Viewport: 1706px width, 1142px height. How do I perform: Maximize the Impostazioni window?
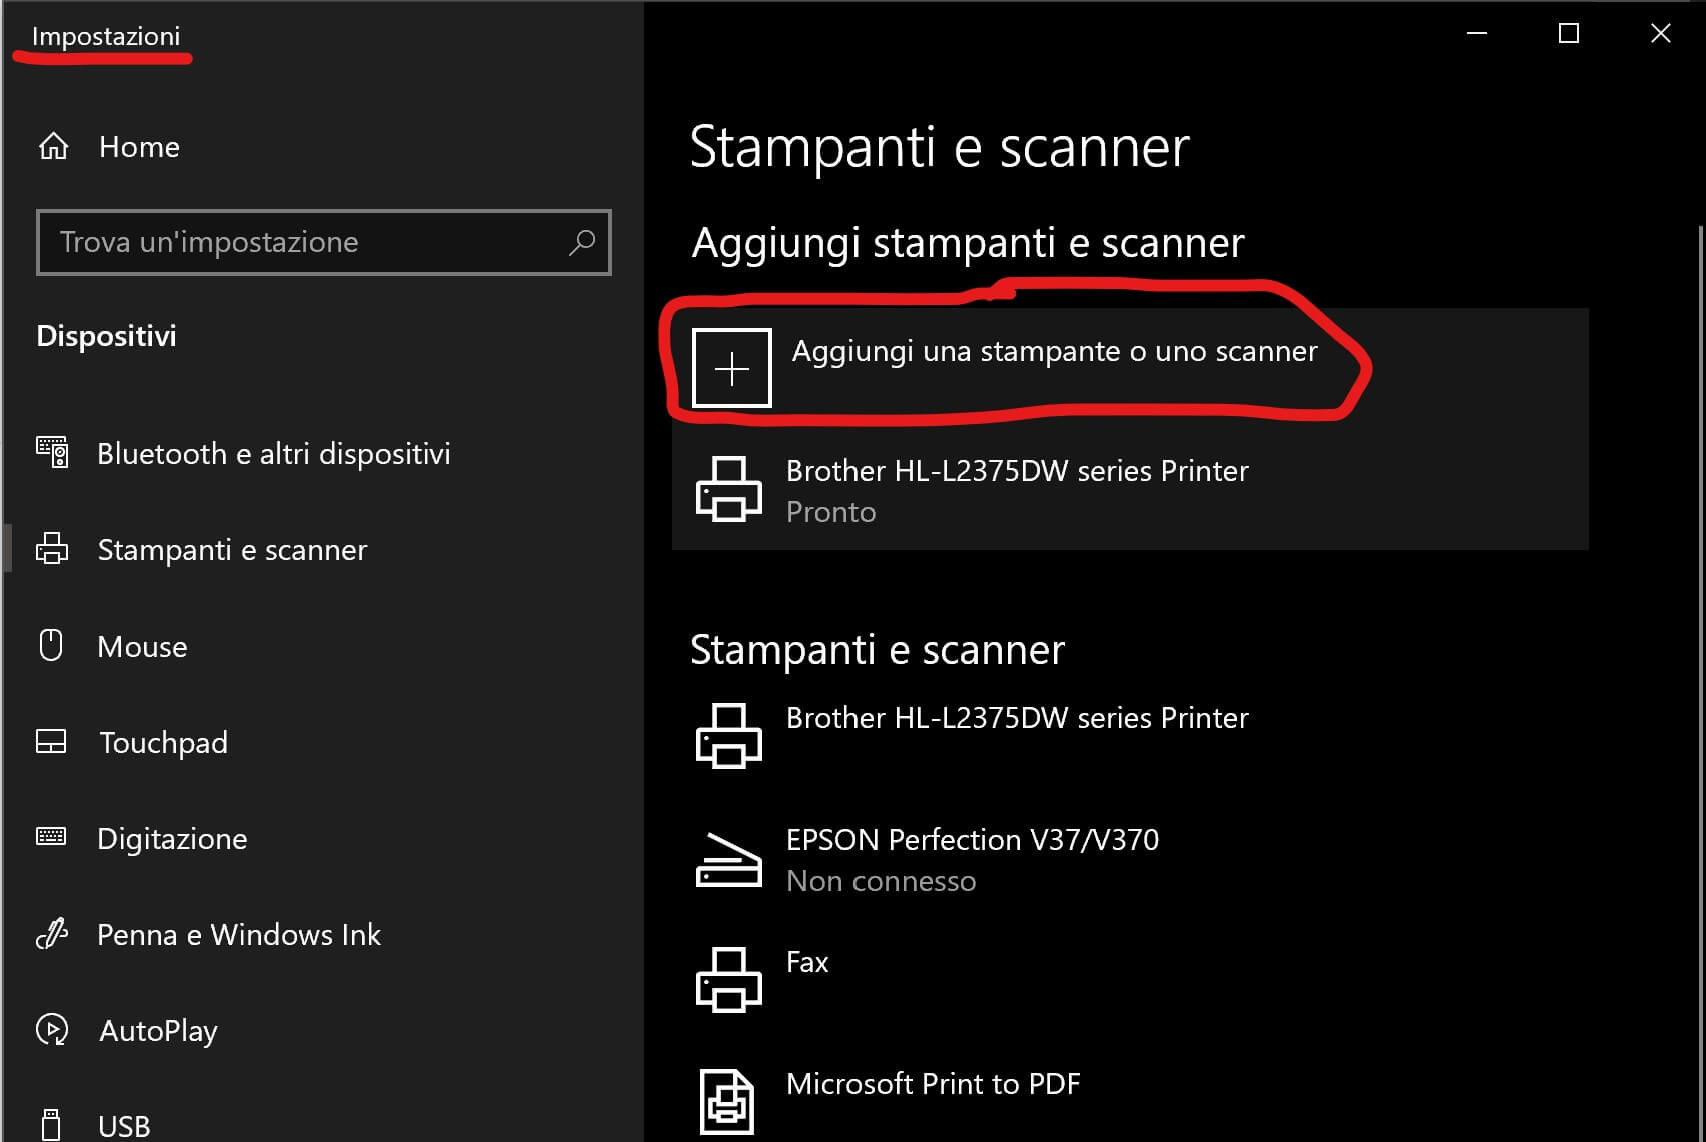[1568, 34]
